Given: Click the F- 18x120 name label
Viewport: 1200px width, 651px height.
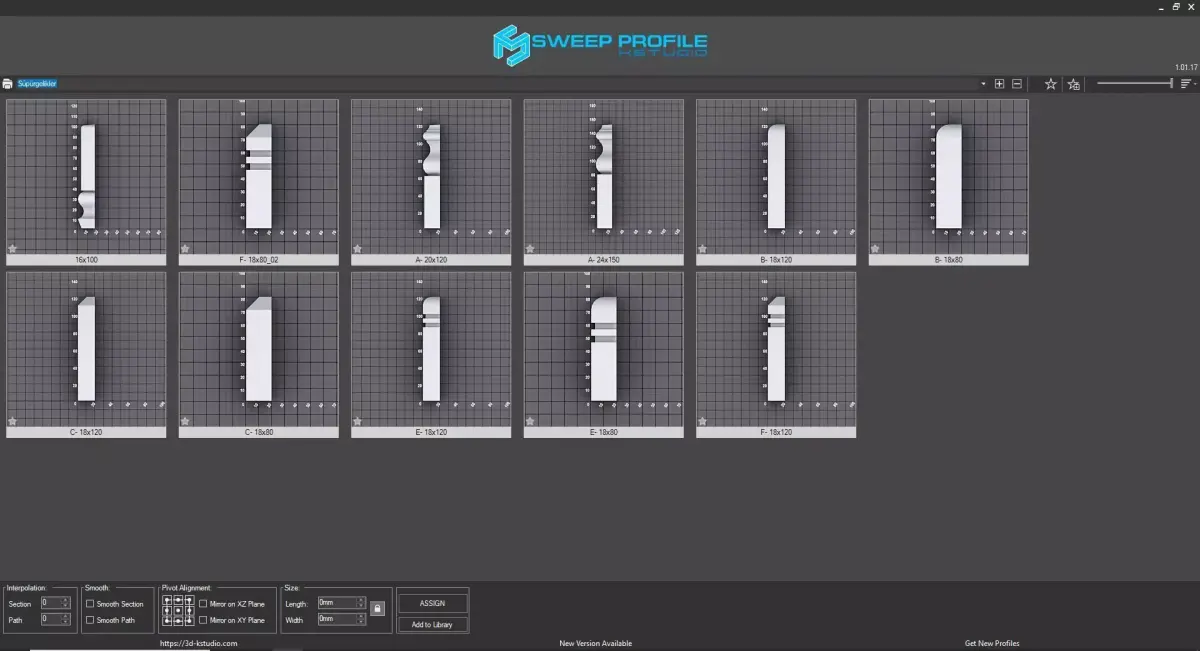Looking at the screenshot, I should [776, 432].
